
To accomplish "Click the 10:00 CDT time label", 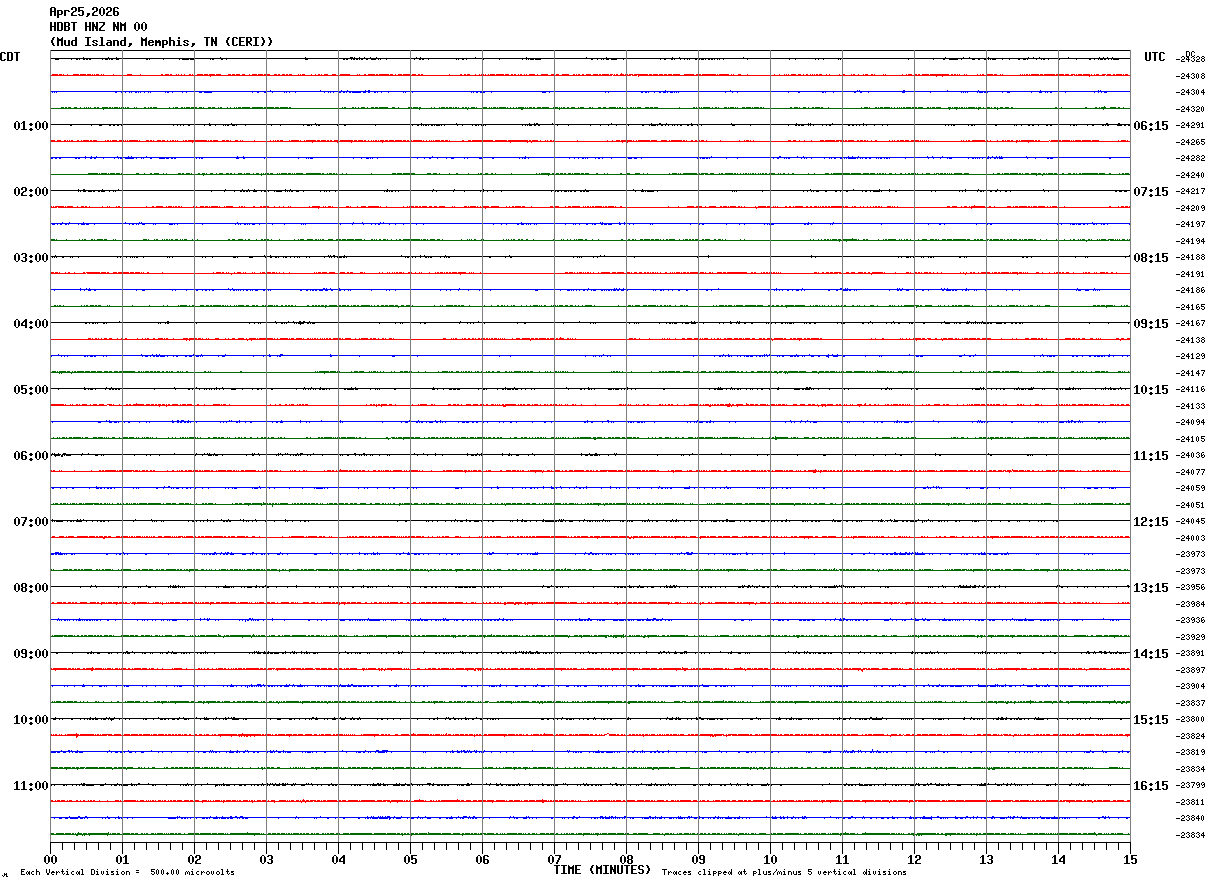I will 31,720.
